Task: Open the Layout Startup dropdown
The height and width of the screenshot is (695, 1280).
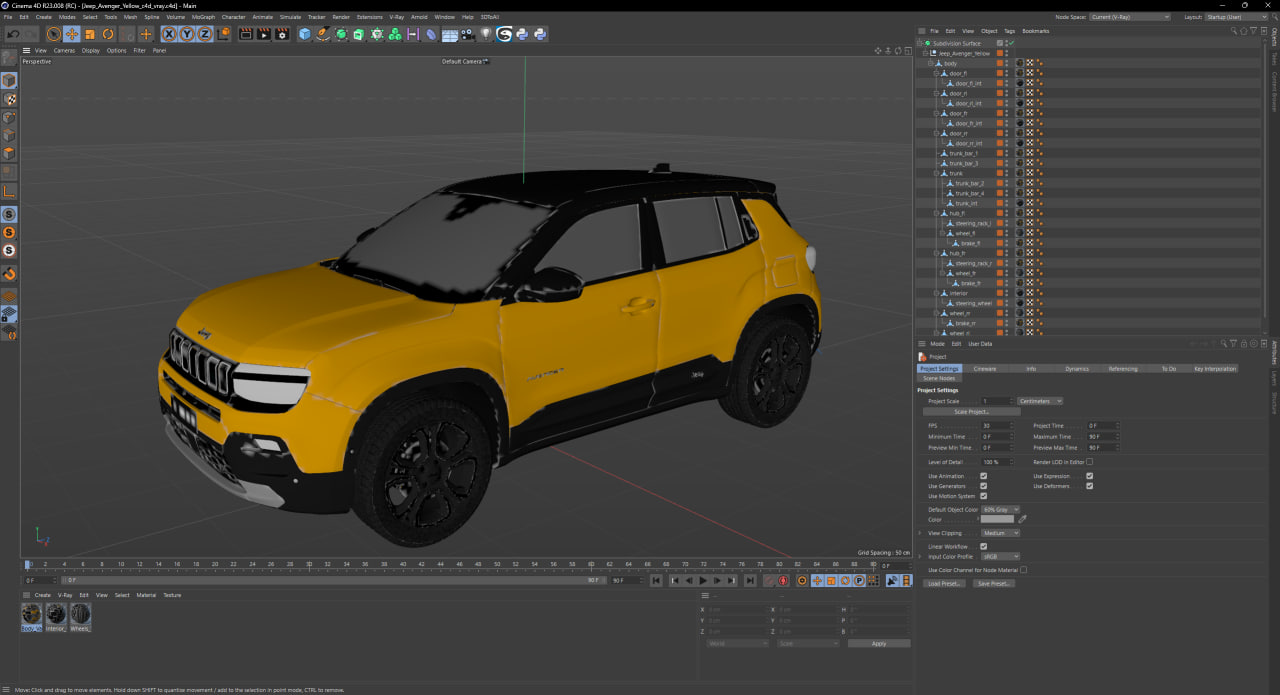Action: click(x=1238, y=17)
